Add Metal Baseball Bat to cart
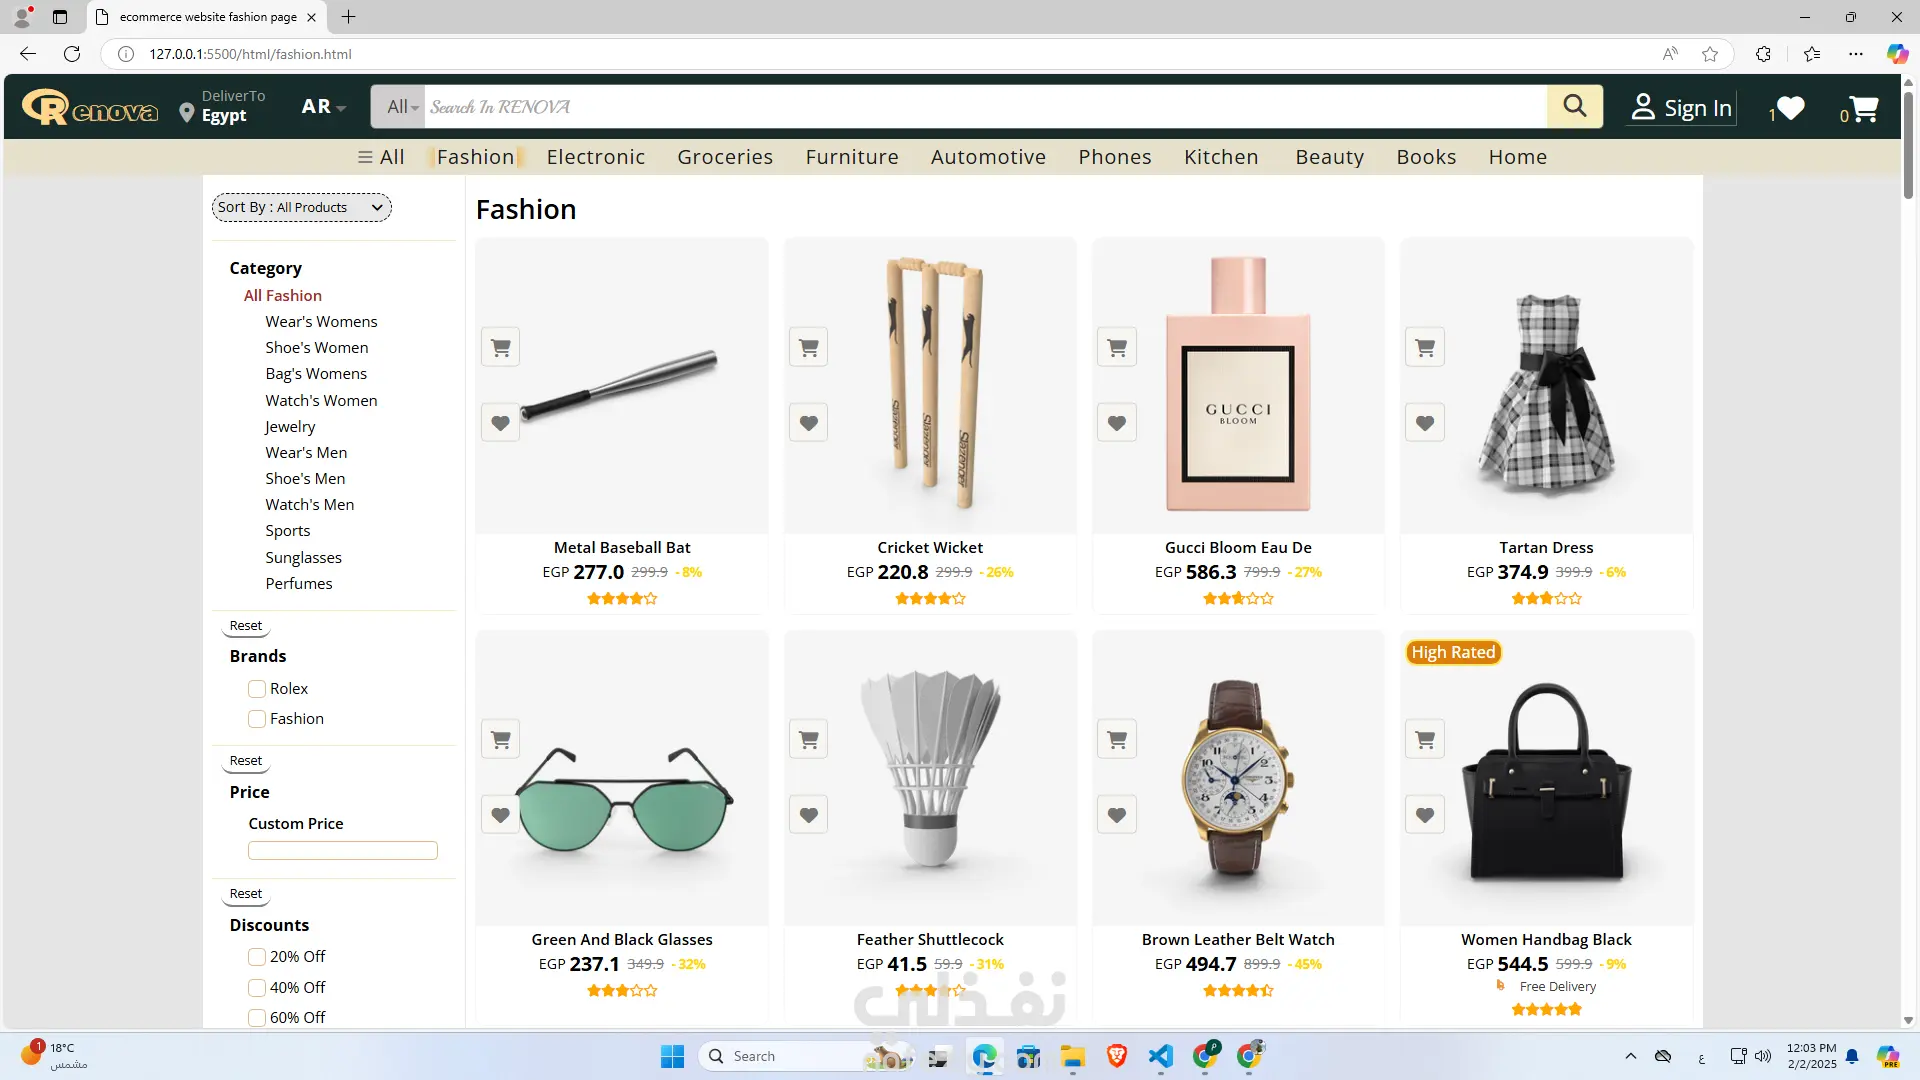1920x1080 pixels. click(500, 347)
